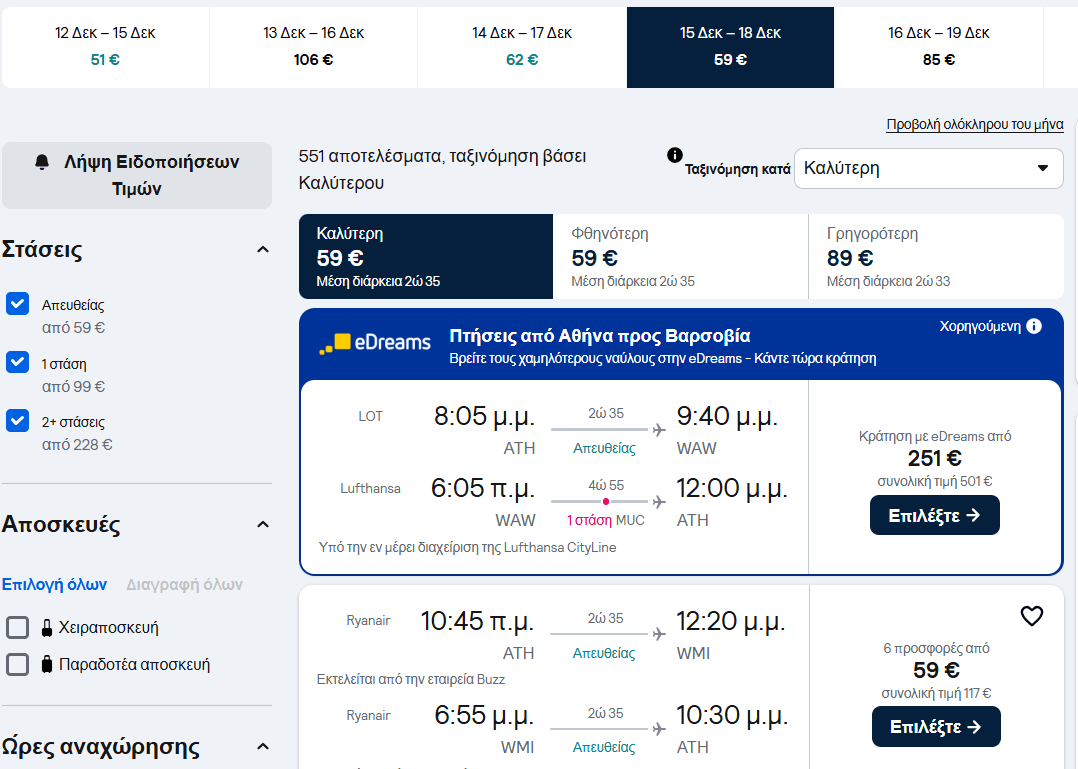Image resolution: width=1078 pixels, height=769 pixels.
Task: Uncheck the Απευθείας direct flights checkbox
Action: point(17,304)
